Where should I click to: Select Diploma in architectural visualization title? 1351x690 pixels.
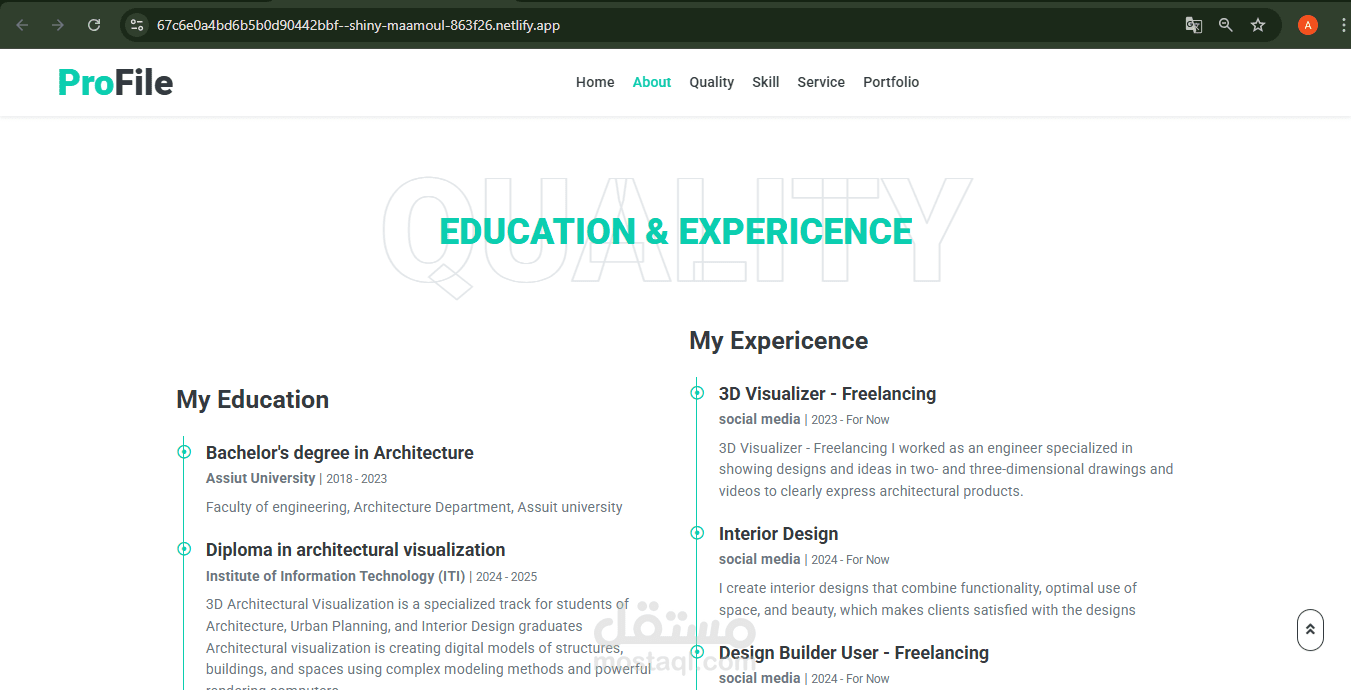click(x=355, y=550)
